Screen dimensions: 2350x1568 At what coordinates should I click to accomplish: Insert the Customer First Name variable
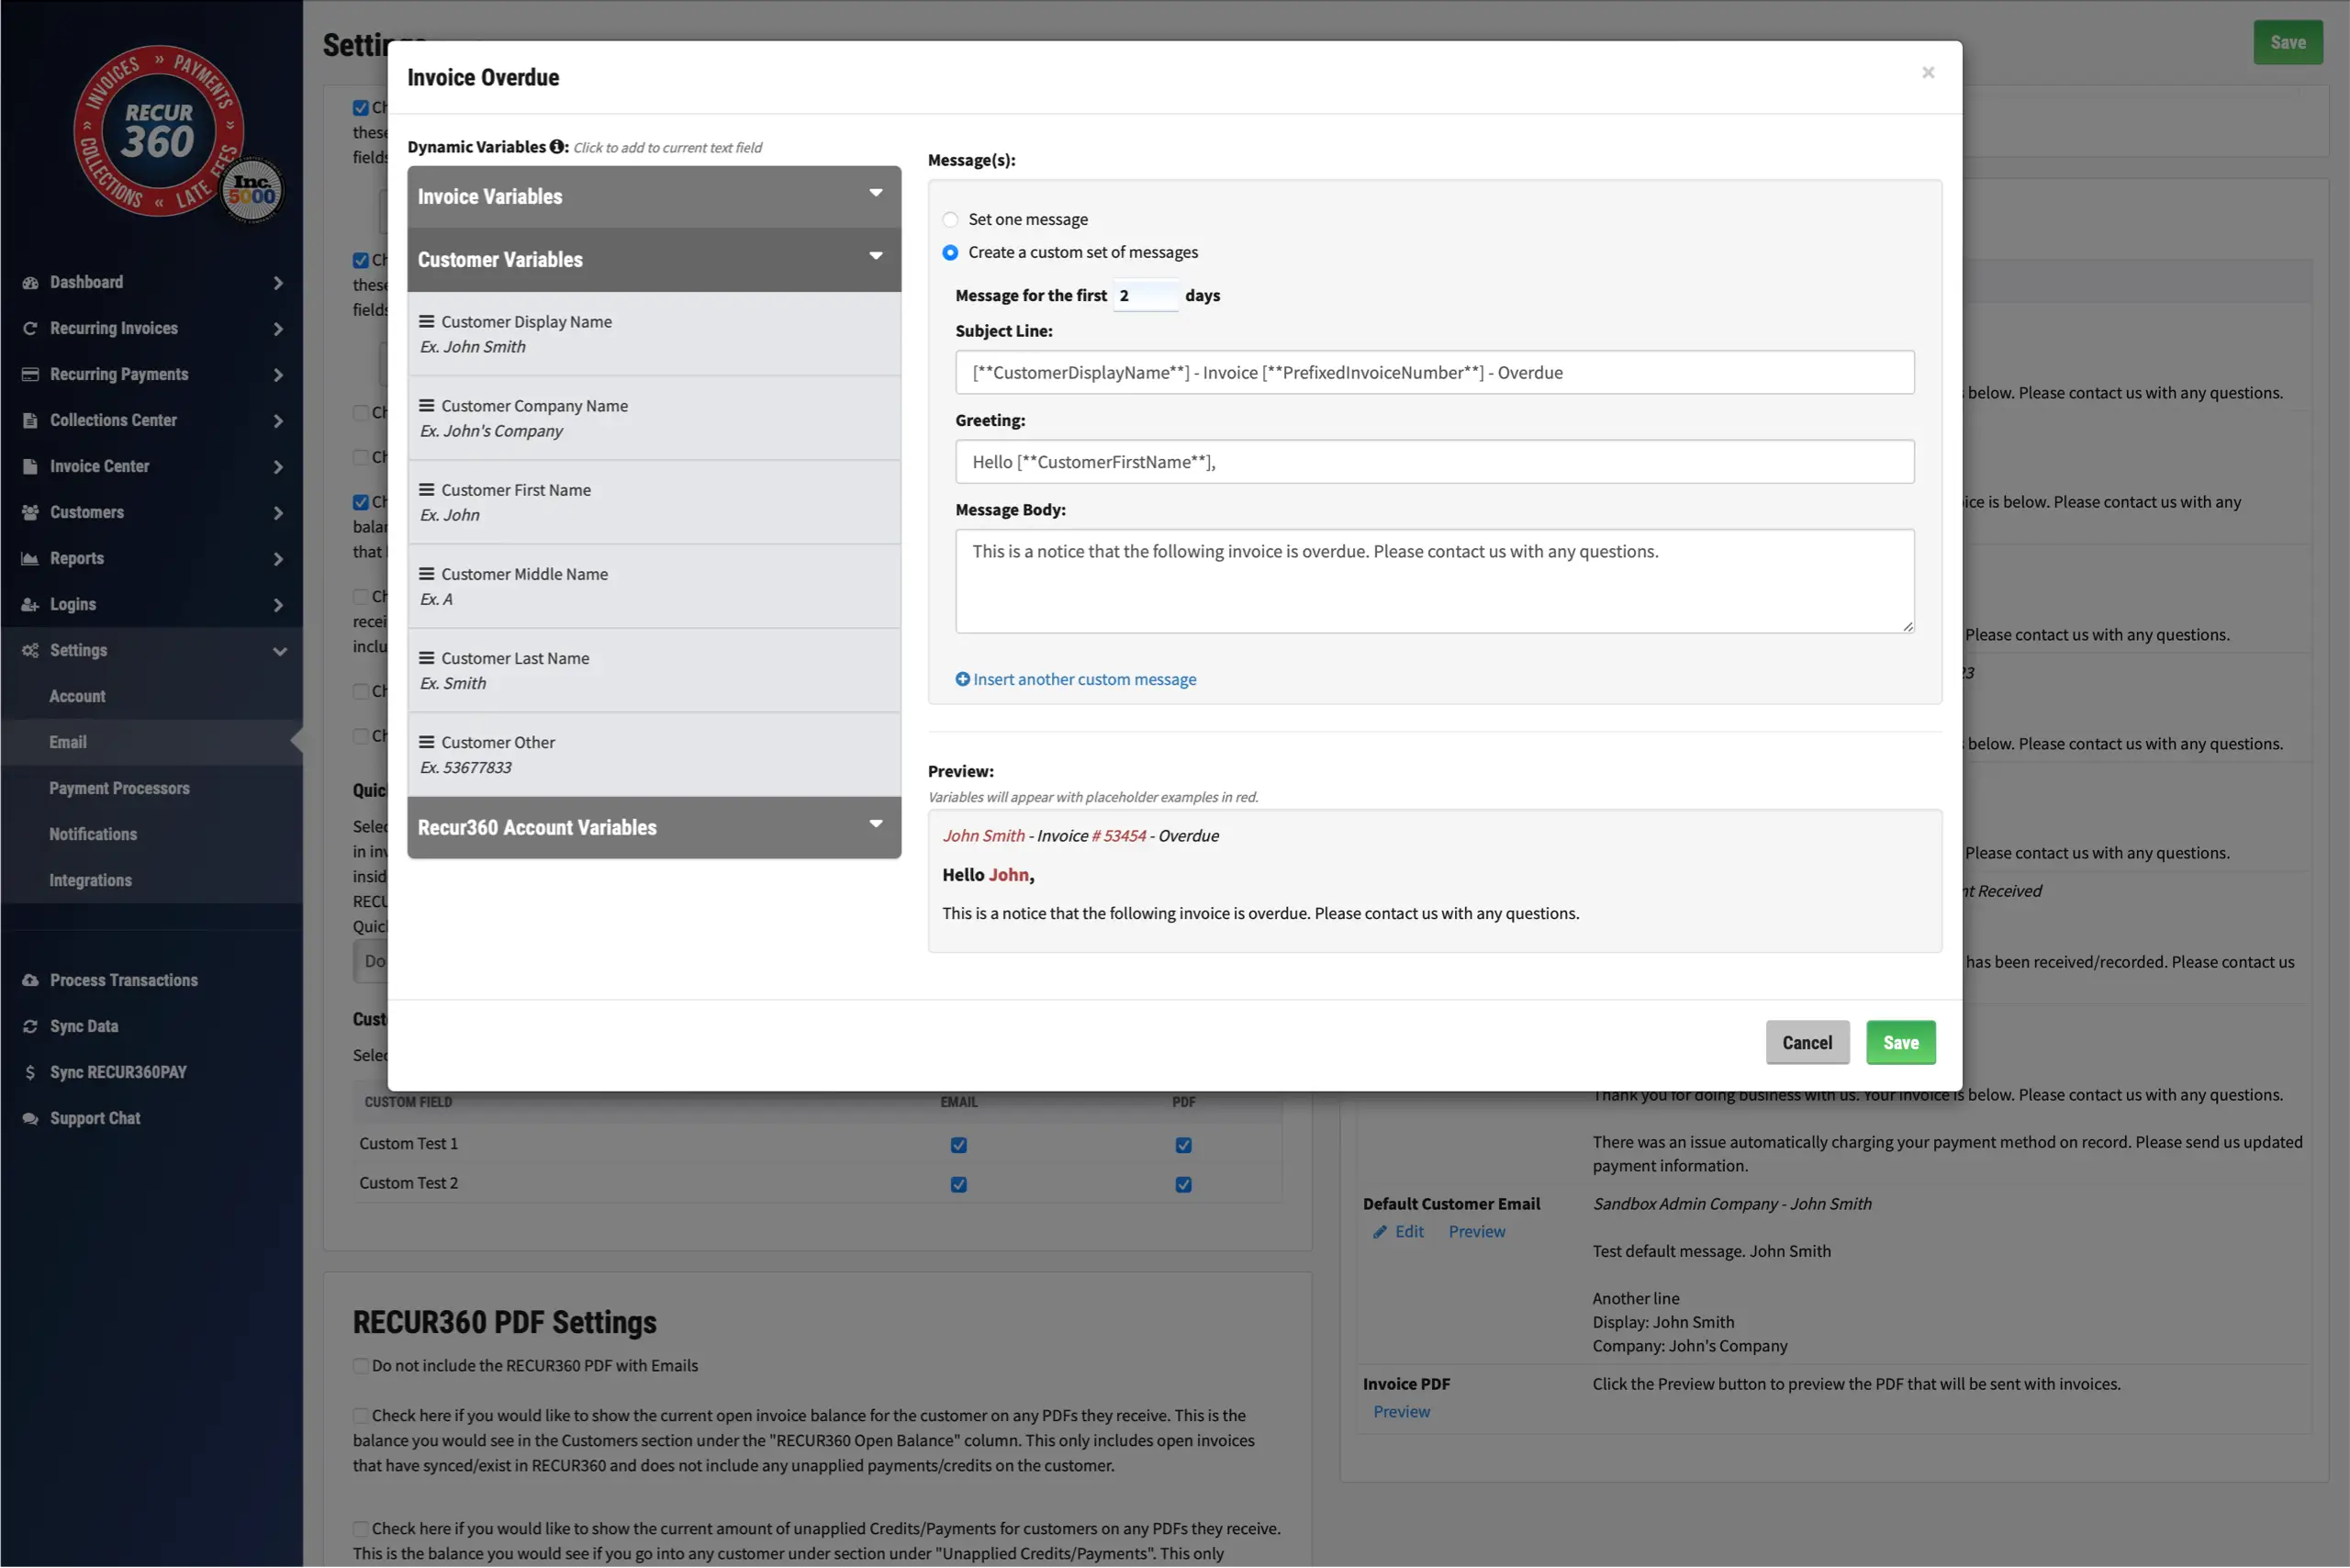point(654,503)
